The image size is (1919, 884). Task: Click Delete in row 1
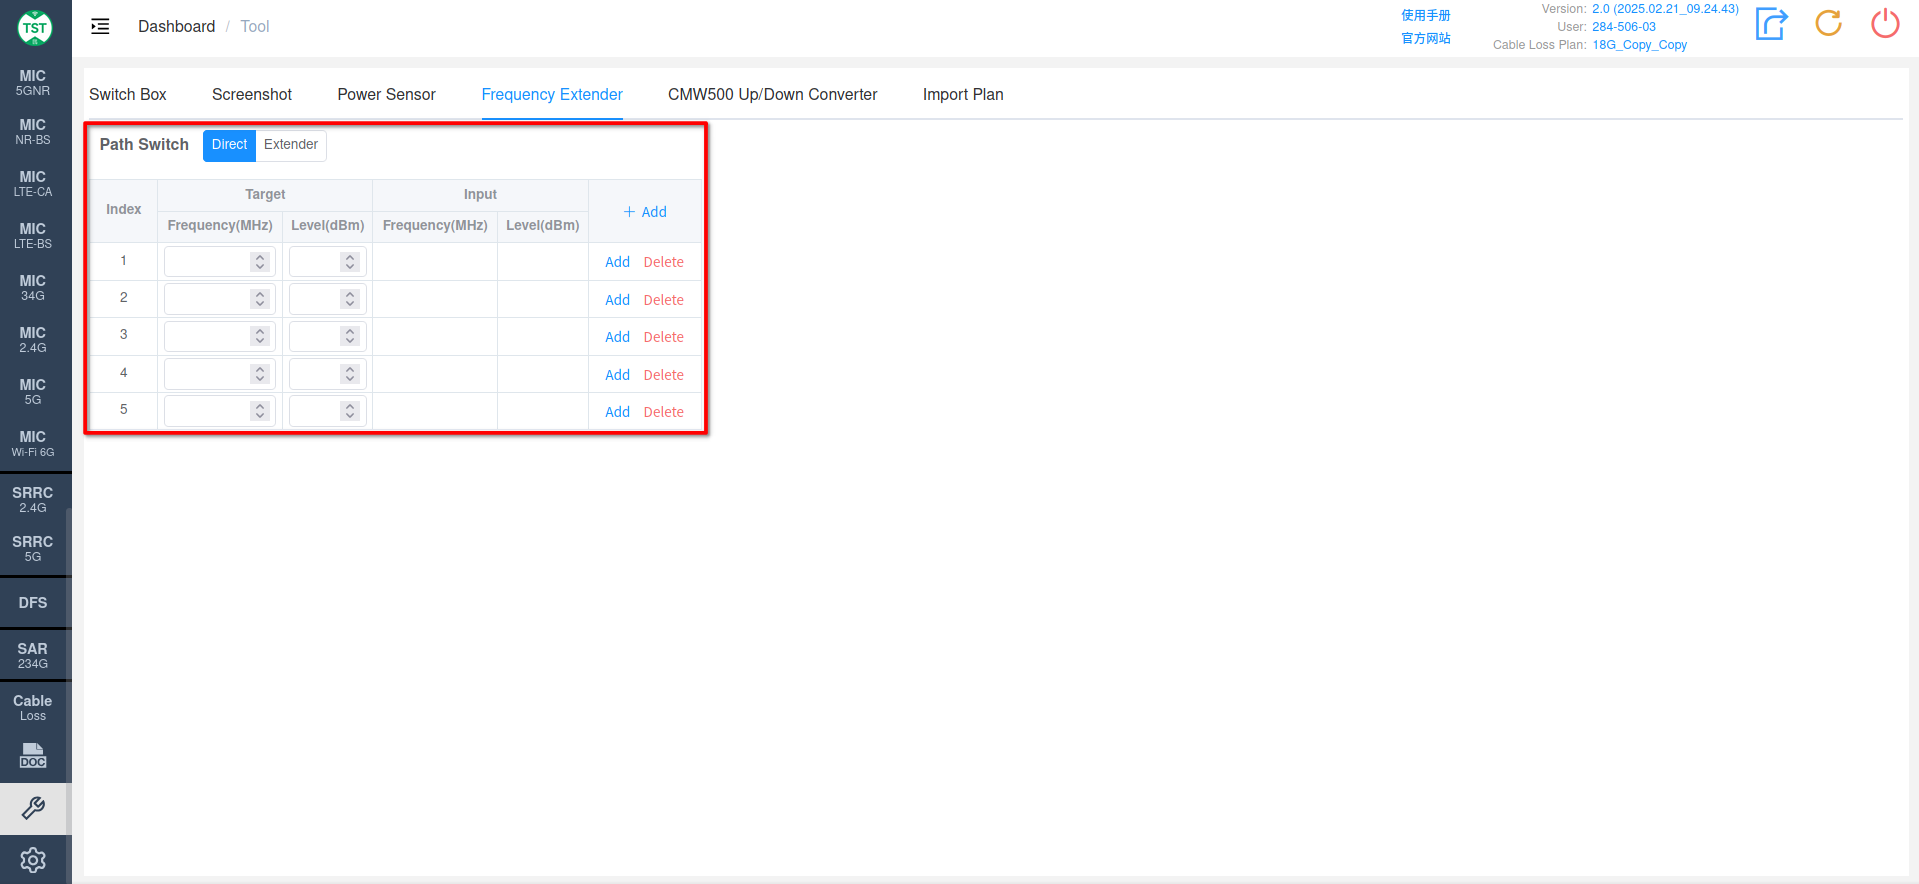coord(663,262)
